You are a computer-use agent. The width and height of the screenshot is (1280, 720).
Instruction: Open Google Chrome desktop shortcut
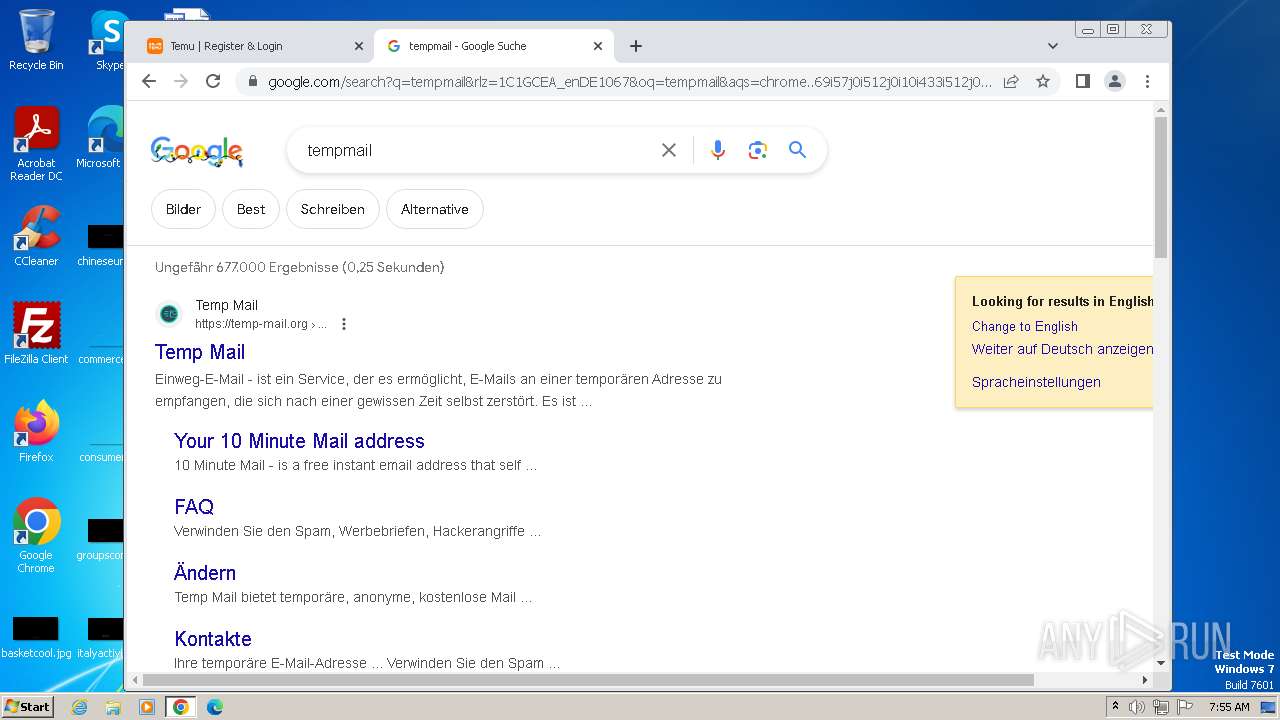click(36, 535)
